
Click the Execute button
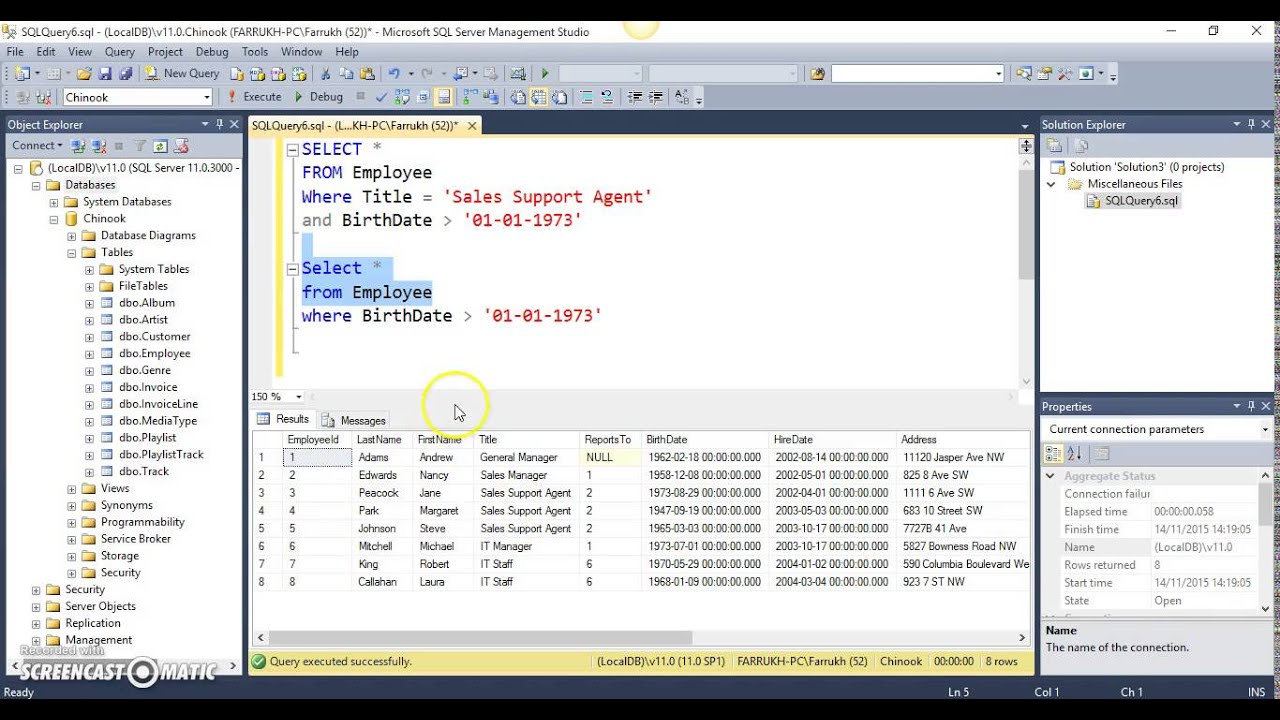pyautogui.click(x=254, y=97)
